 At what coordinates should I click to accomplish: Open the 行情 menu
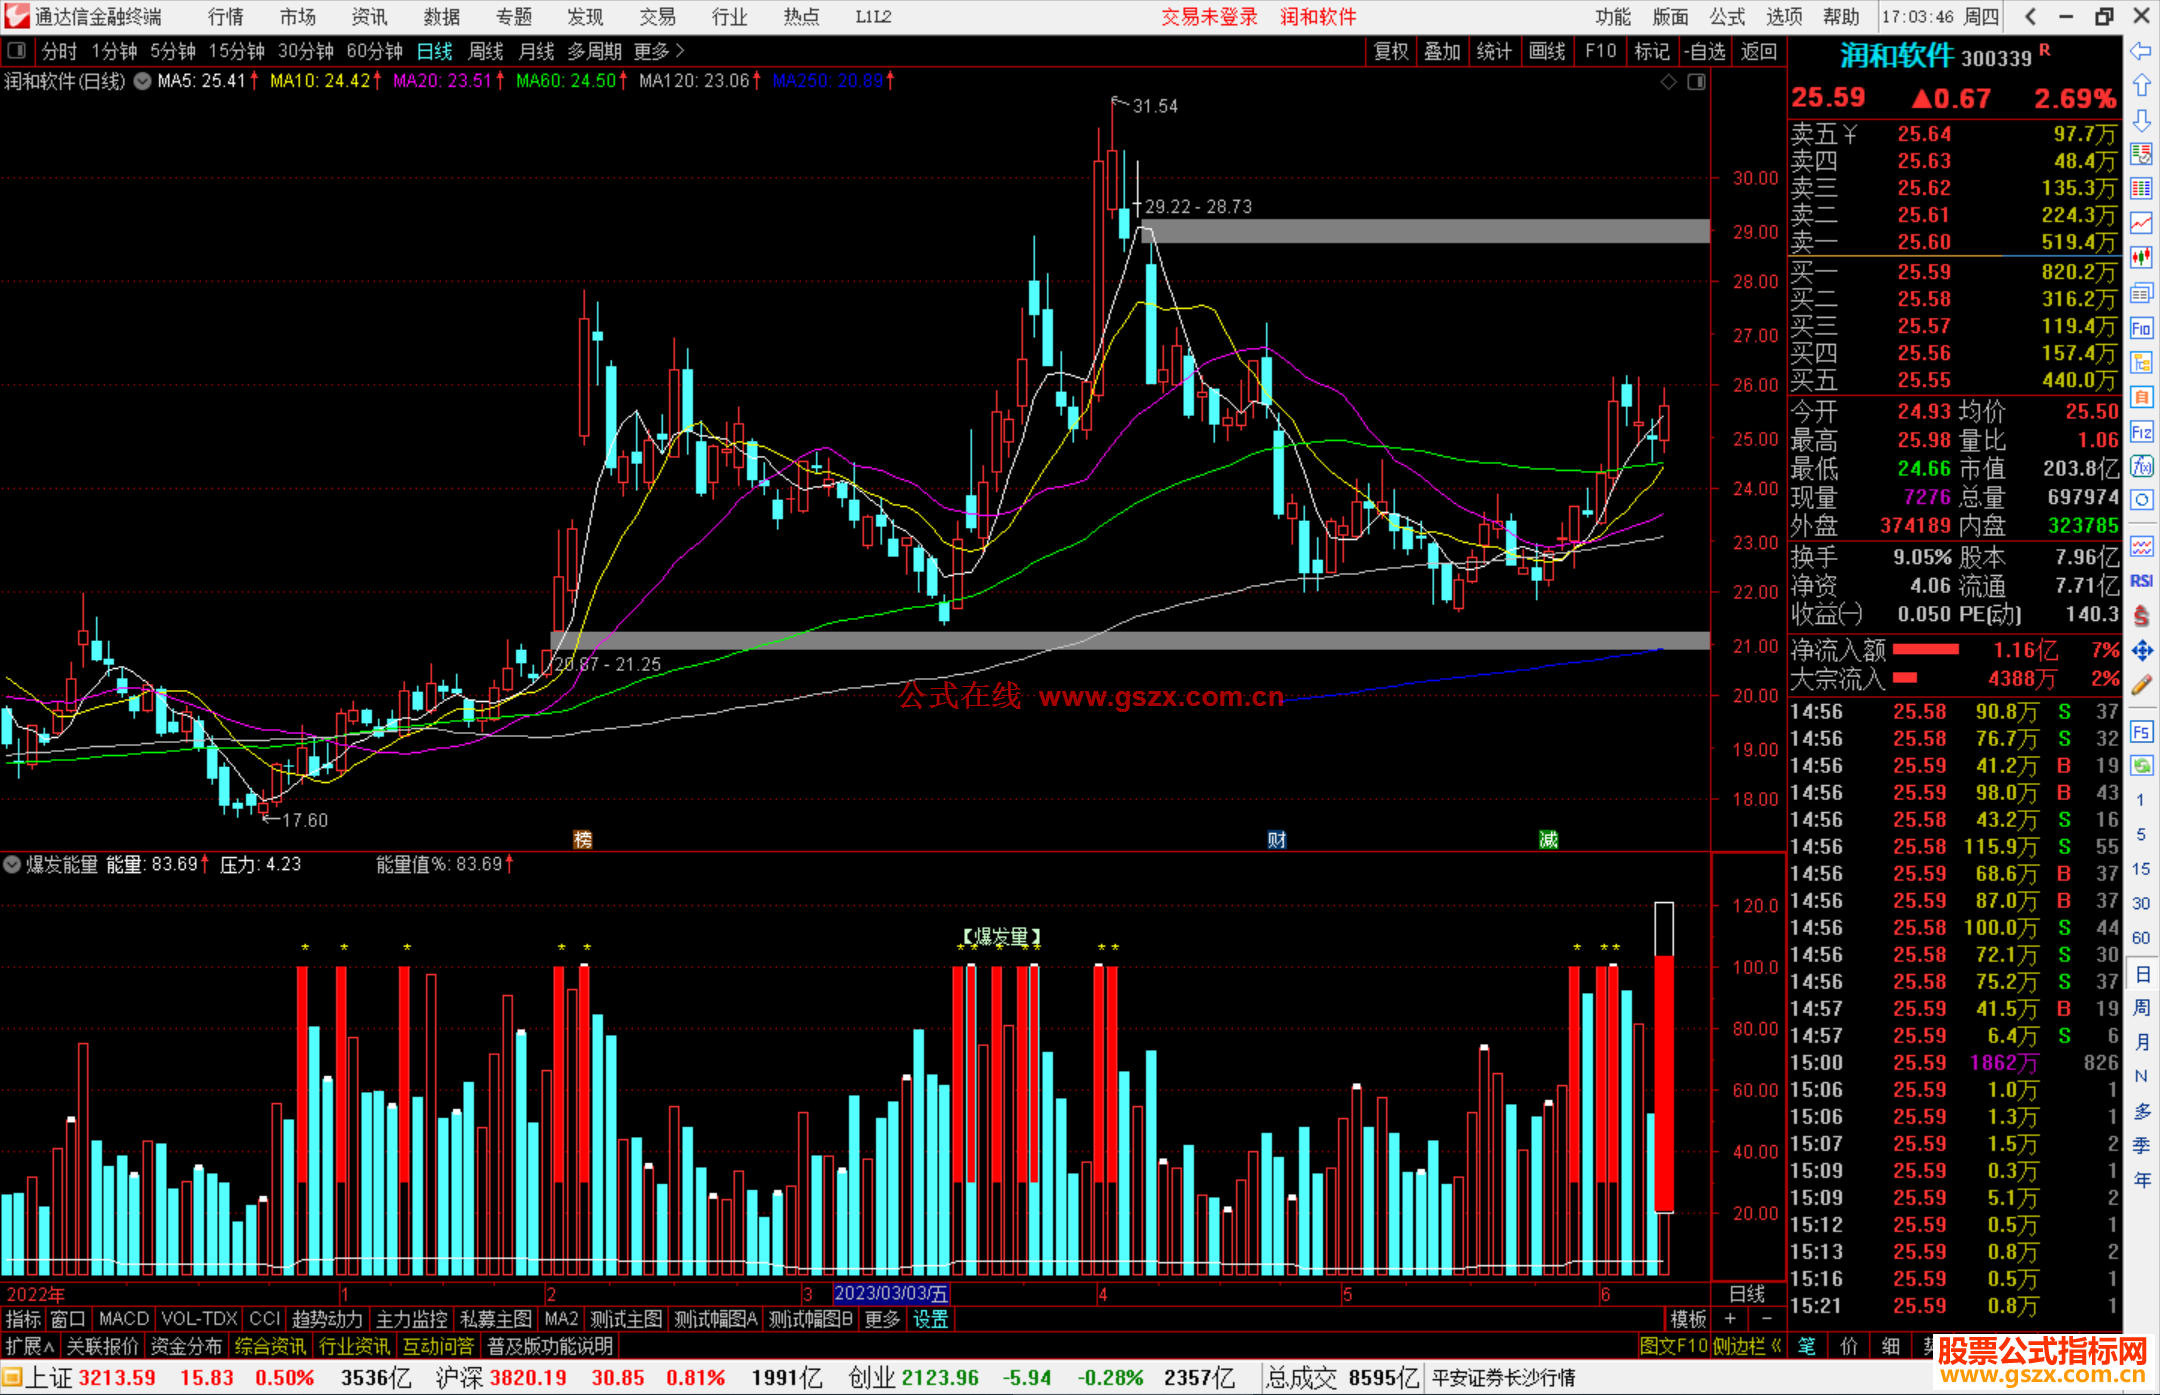(225, 17)
